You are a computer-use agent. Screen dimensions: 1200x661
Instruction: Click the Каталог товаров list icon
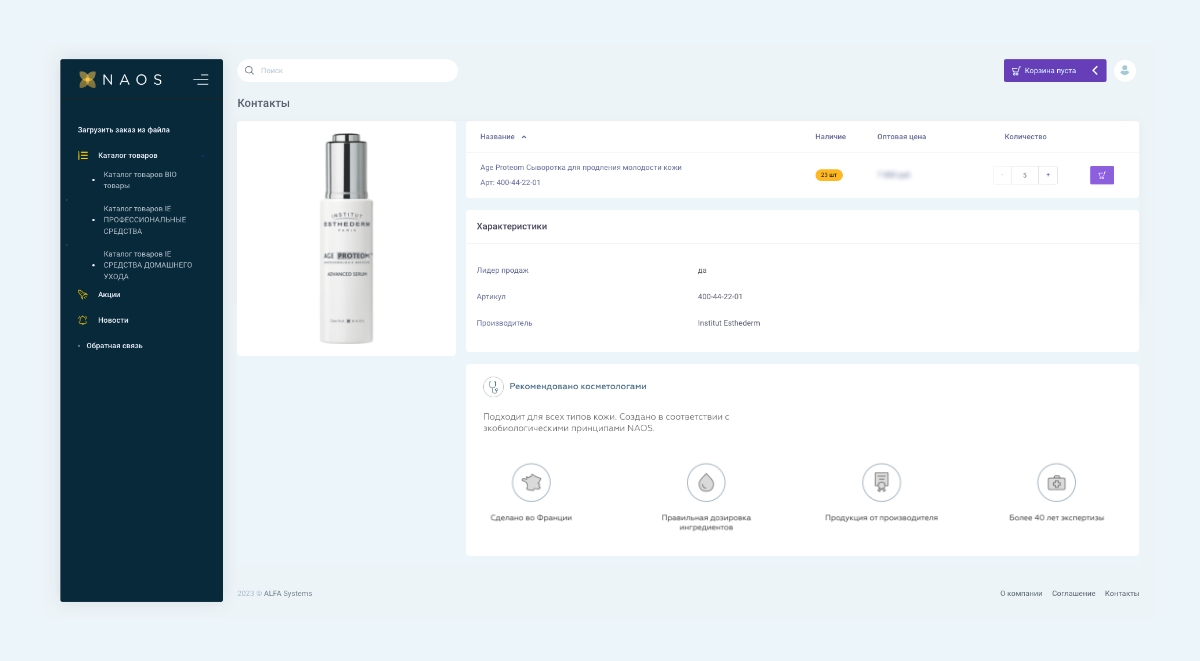click(83, 156)
